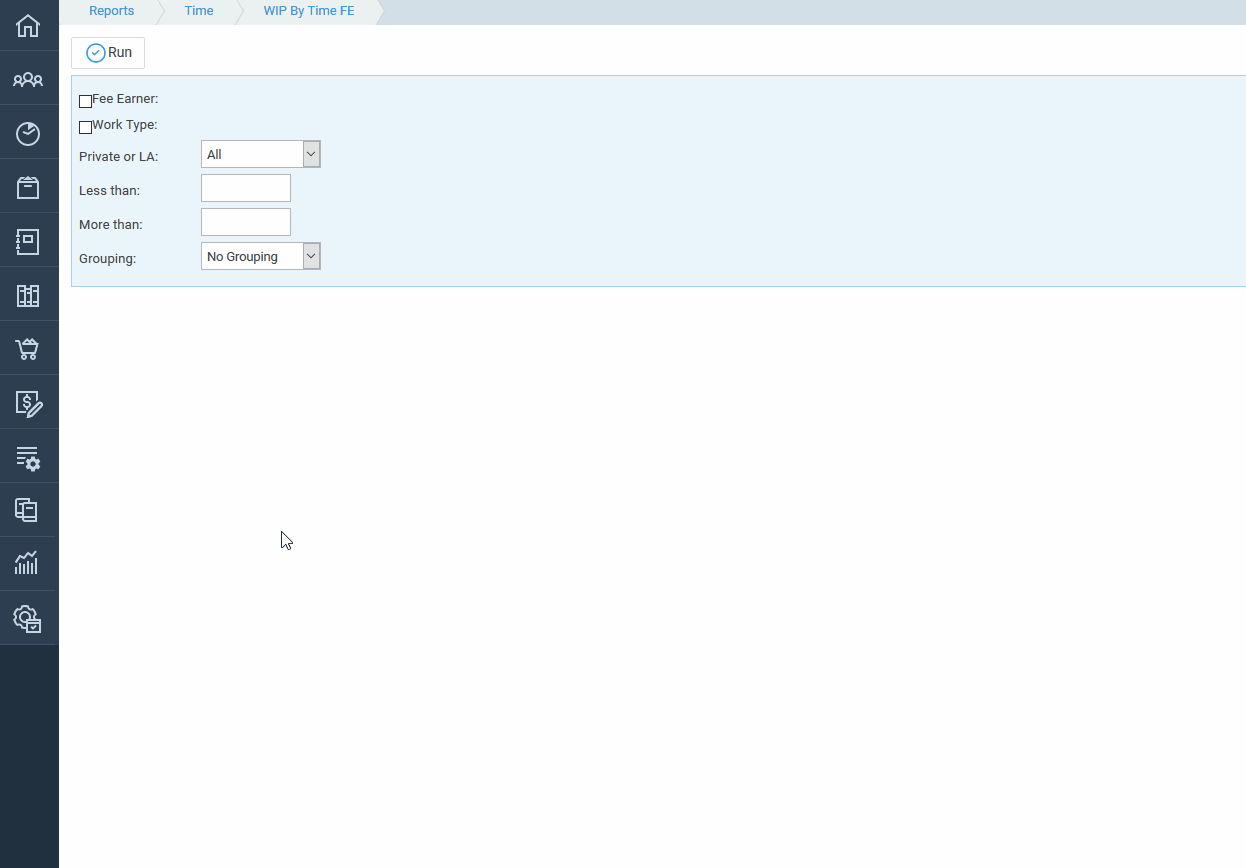
Task: Tick the Fee Earner checkbox
Action: click(x=85, y=101)
